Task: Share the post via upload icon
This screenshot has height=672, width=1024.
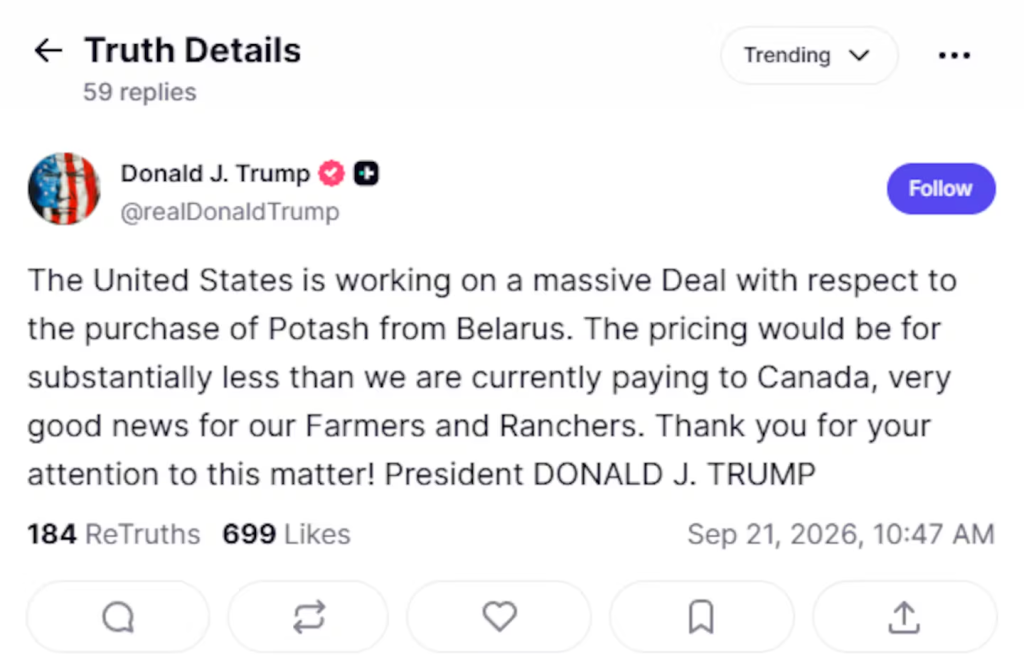Action: pyautogui.click(x=904, y=617)
